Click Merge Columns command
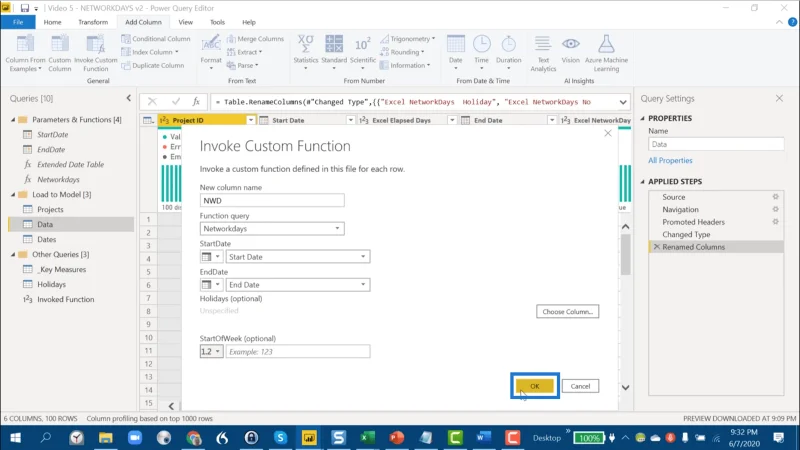 [x=255, y=39]
